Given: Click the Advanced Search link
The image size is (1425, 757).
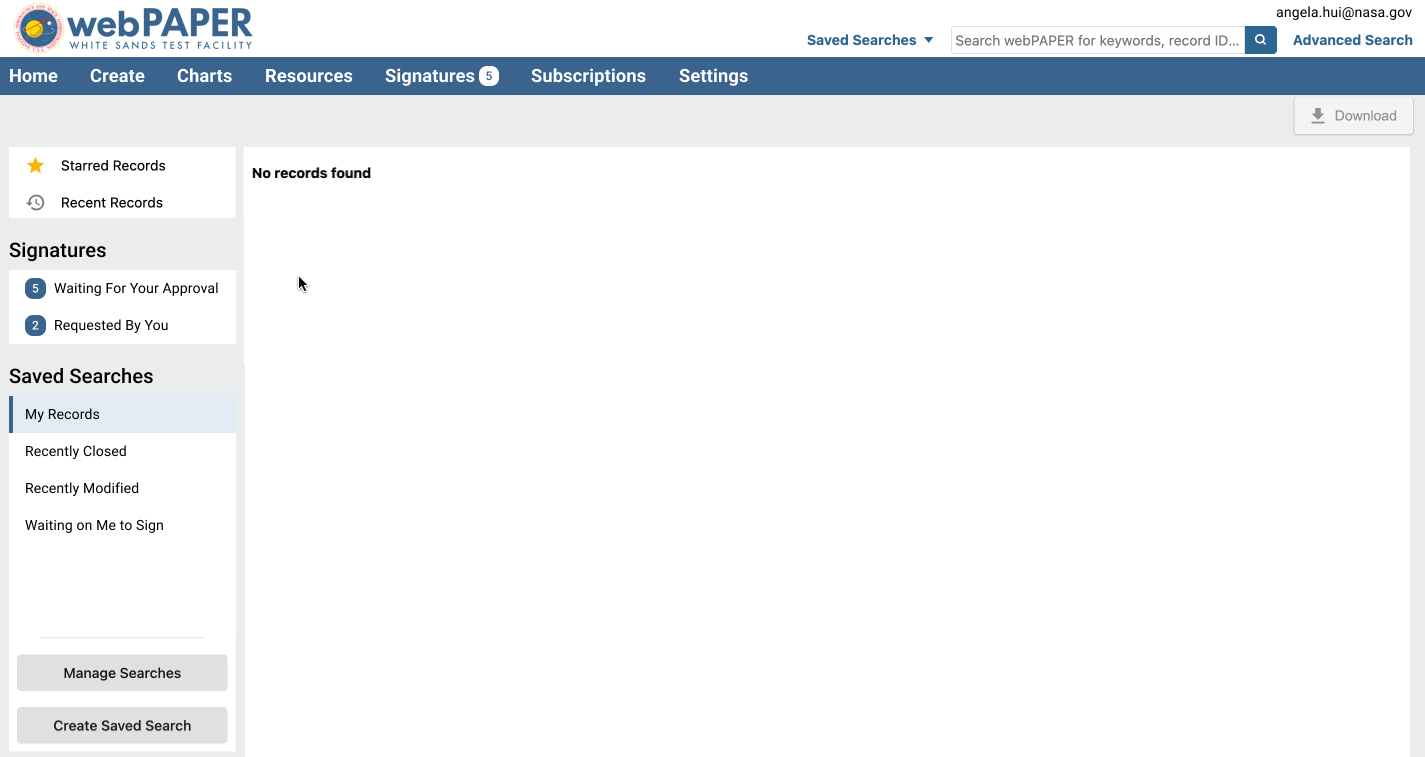Looking at the screenshot, I should pyautogui.click(x=1353, y=40).
